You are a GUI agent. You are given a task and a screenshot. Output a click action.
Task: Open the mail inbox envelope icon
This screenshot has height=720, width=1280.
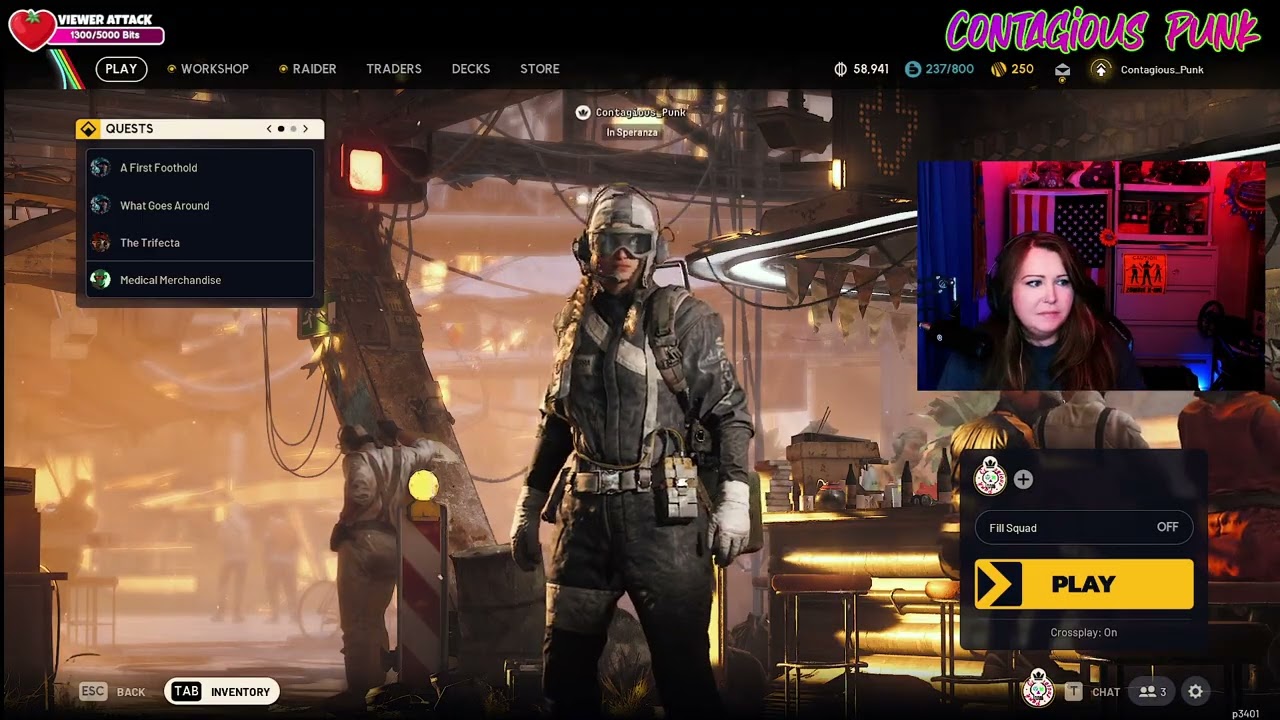(1062, 70)
